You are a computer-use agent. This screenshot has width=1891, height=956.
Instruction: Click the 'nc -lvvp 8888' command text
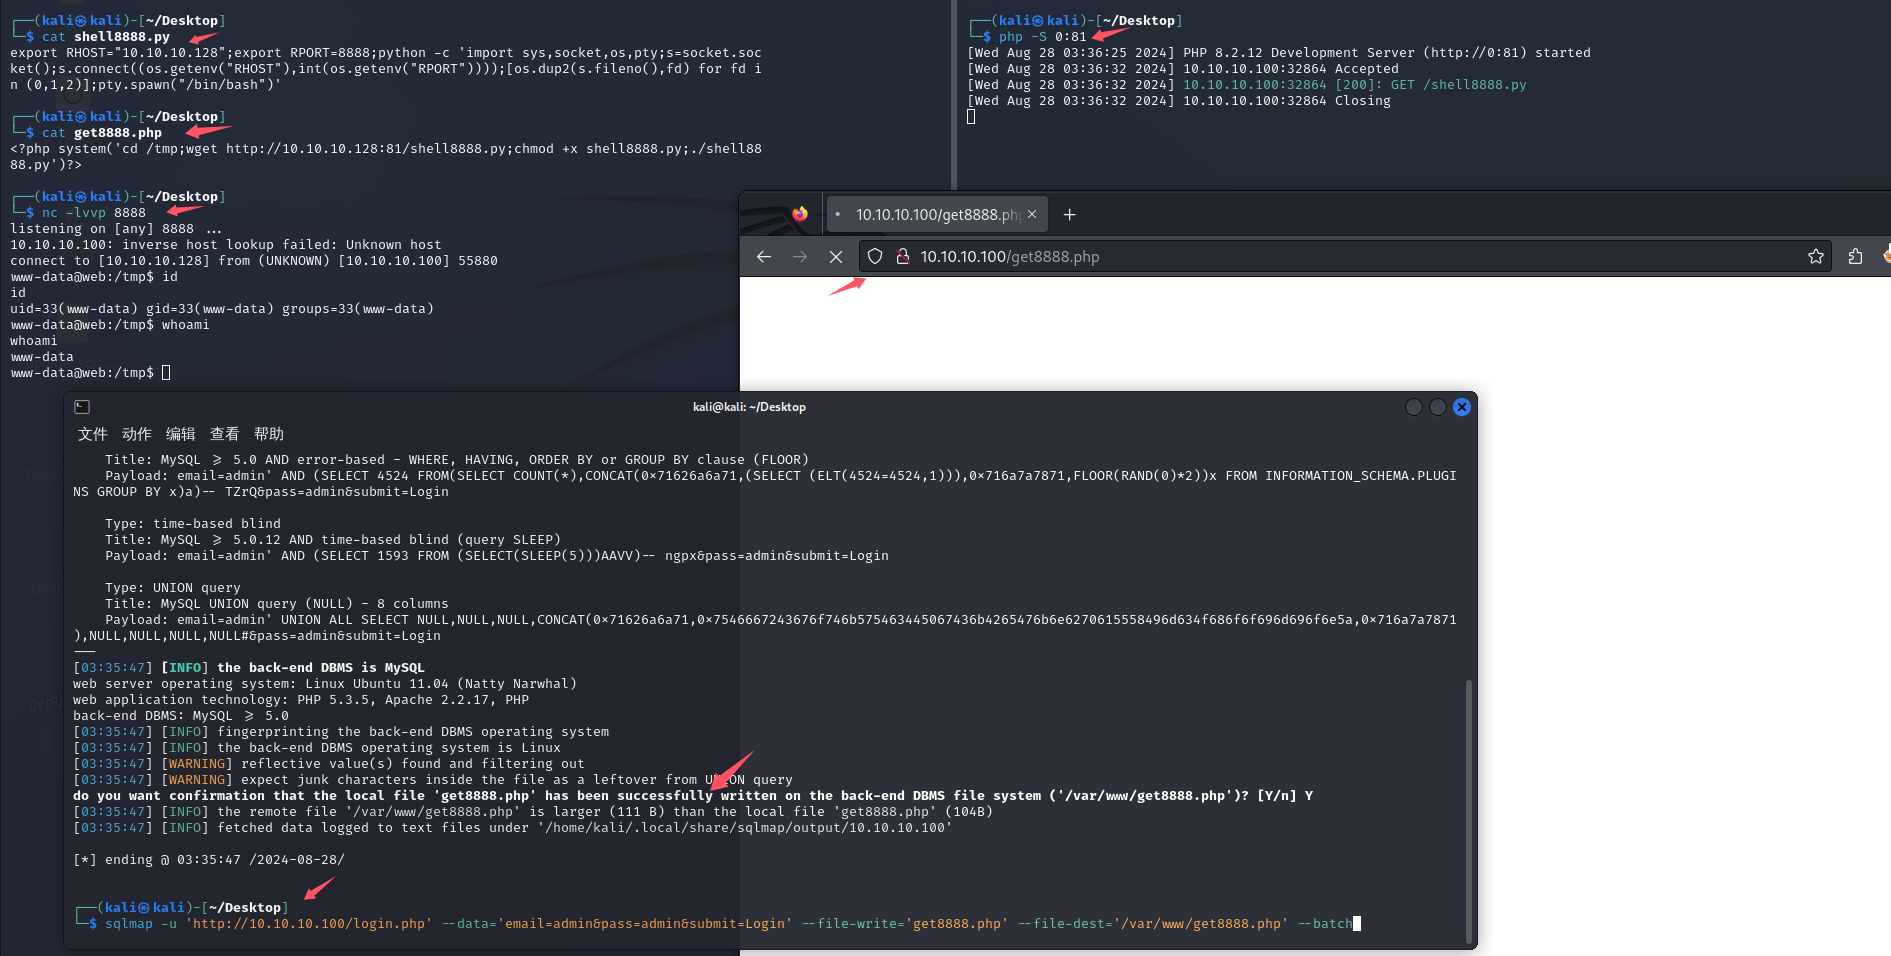94,213
